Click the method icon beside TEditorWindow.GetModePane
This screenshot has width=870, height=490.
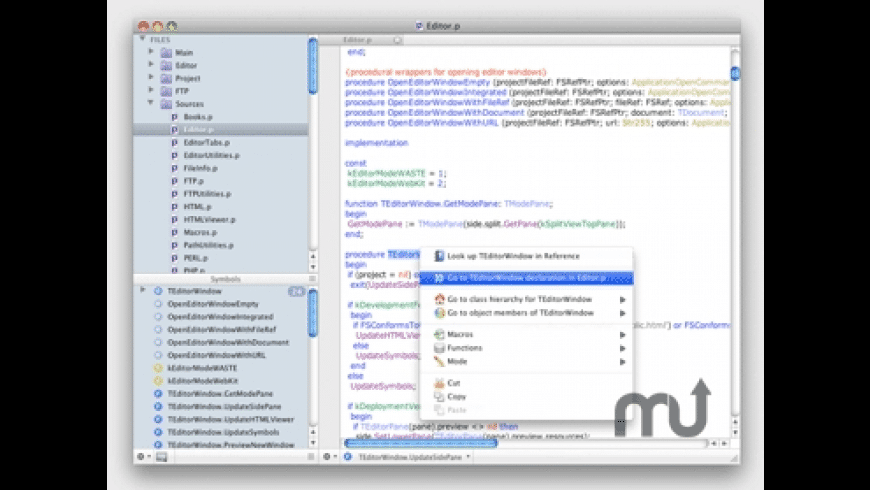point(158,393)
